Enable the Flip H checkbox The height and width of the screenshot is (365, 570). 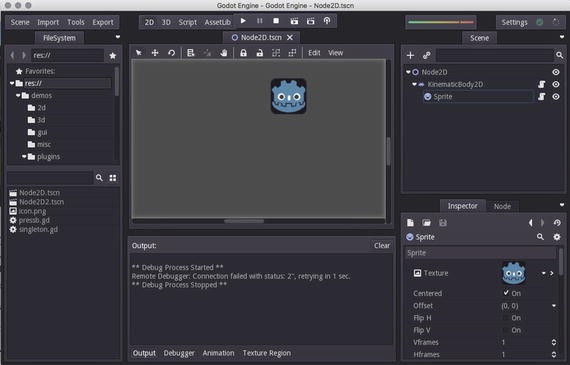pyautogui.click(x=506, y=318)
